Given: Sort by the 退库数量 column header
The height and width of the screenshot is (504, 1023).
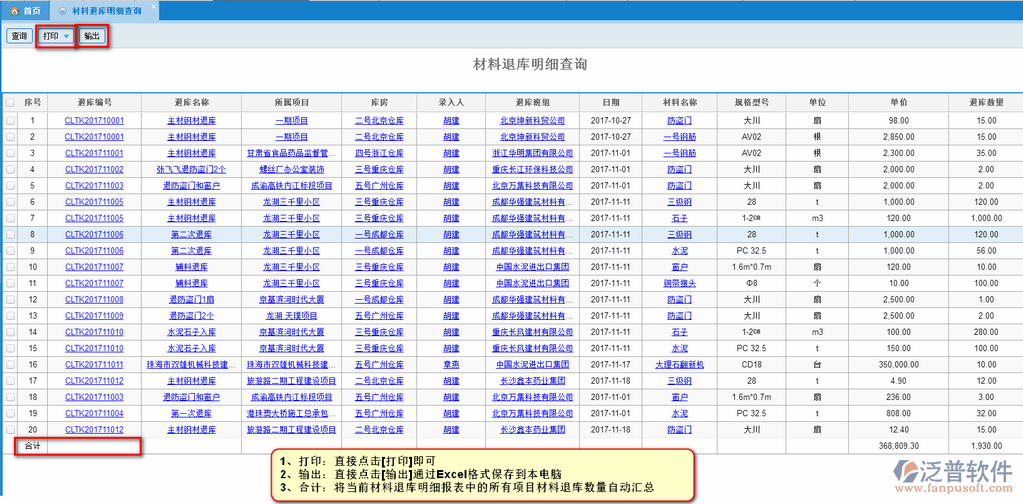Looking at the screenshot, I should (986, 102).
